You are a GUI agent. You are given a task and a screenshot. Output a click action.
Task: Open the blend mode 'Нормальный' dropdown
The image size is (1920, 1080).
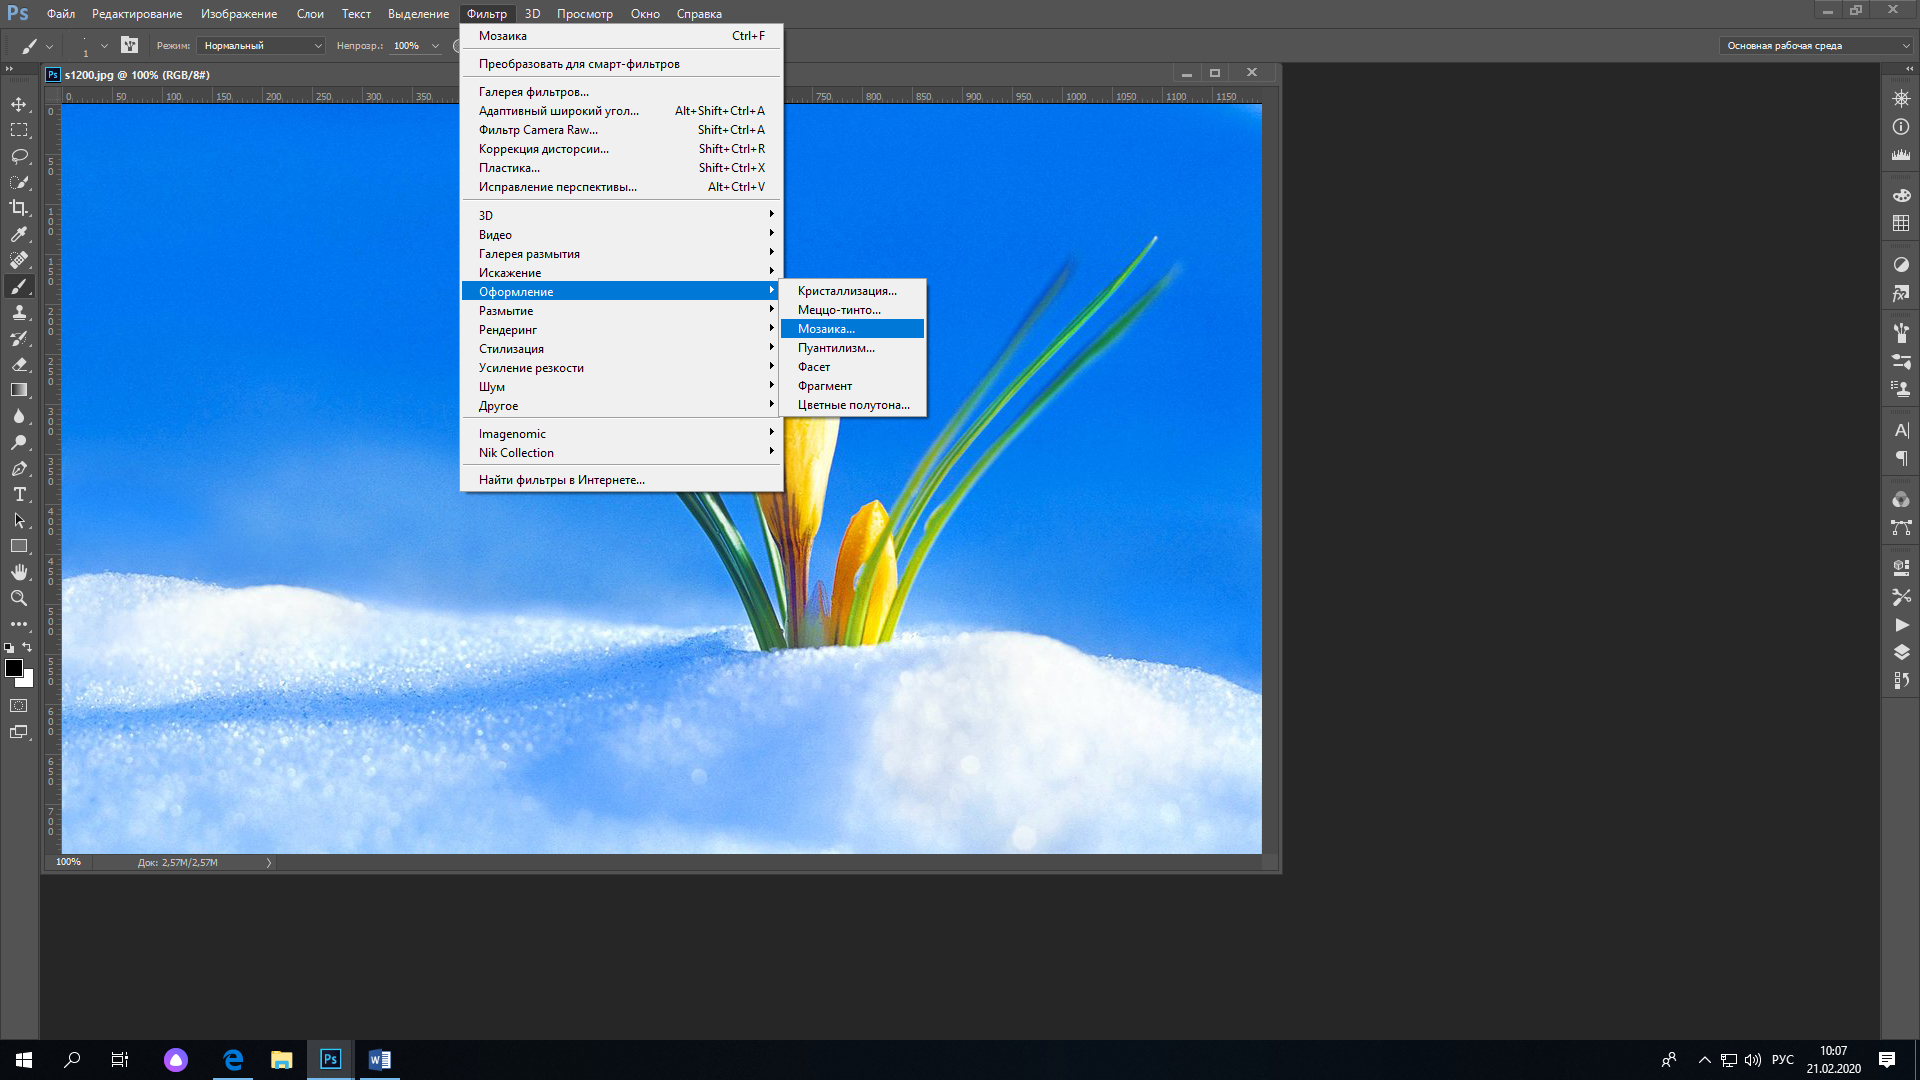point(262,45)
